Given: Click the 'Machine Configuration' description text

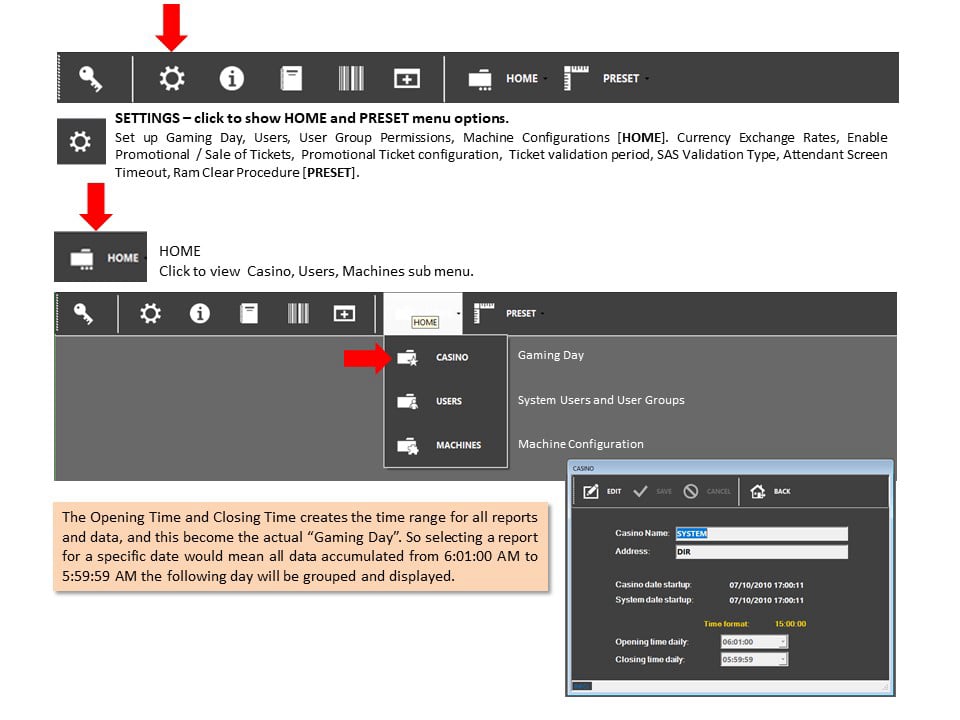Looking at the screenshot, I should click(581, 444).
